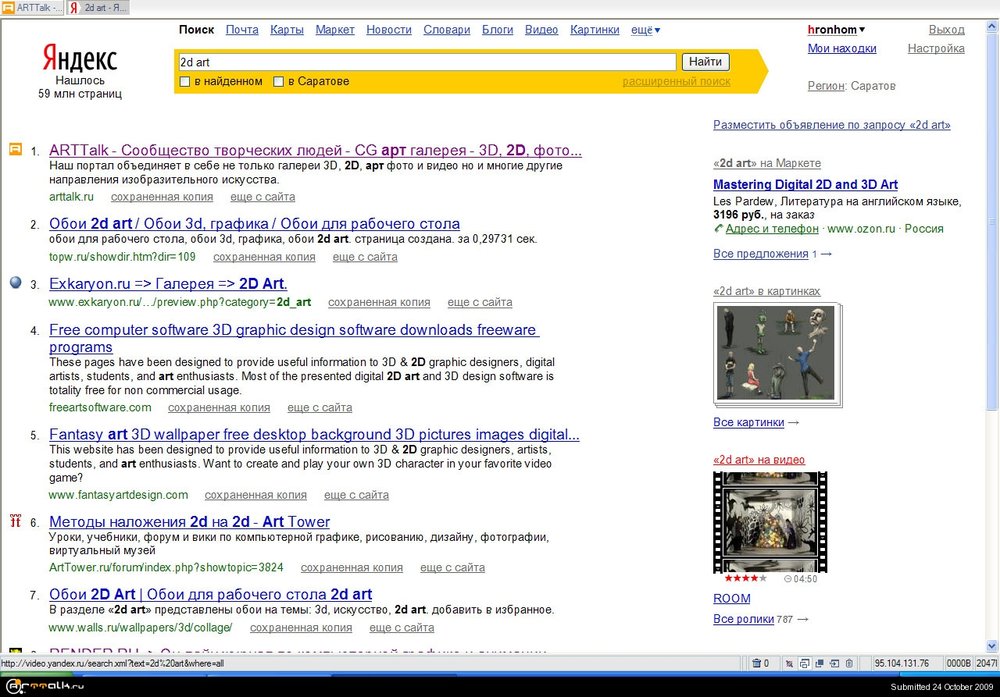Click the star rating under the video thumbnail
The height and width of the screenshot is (697, 1000).
745,579
